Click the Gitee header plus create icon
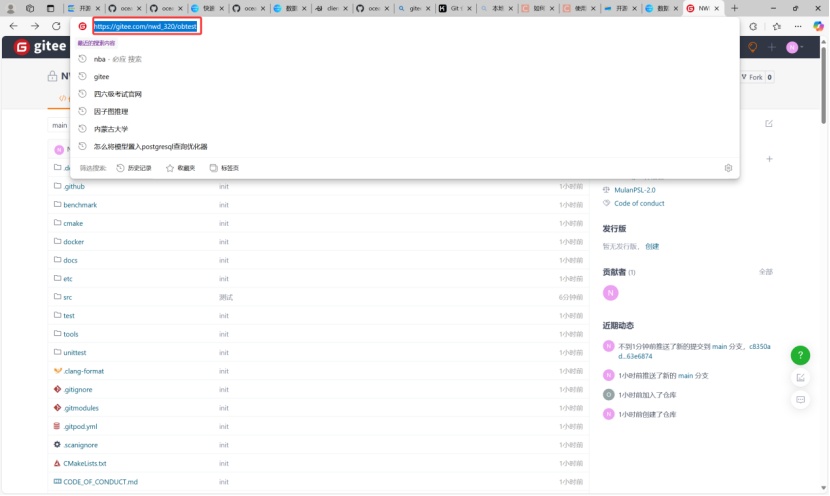This screenshot has height=496, width=830. pos(772,47)
